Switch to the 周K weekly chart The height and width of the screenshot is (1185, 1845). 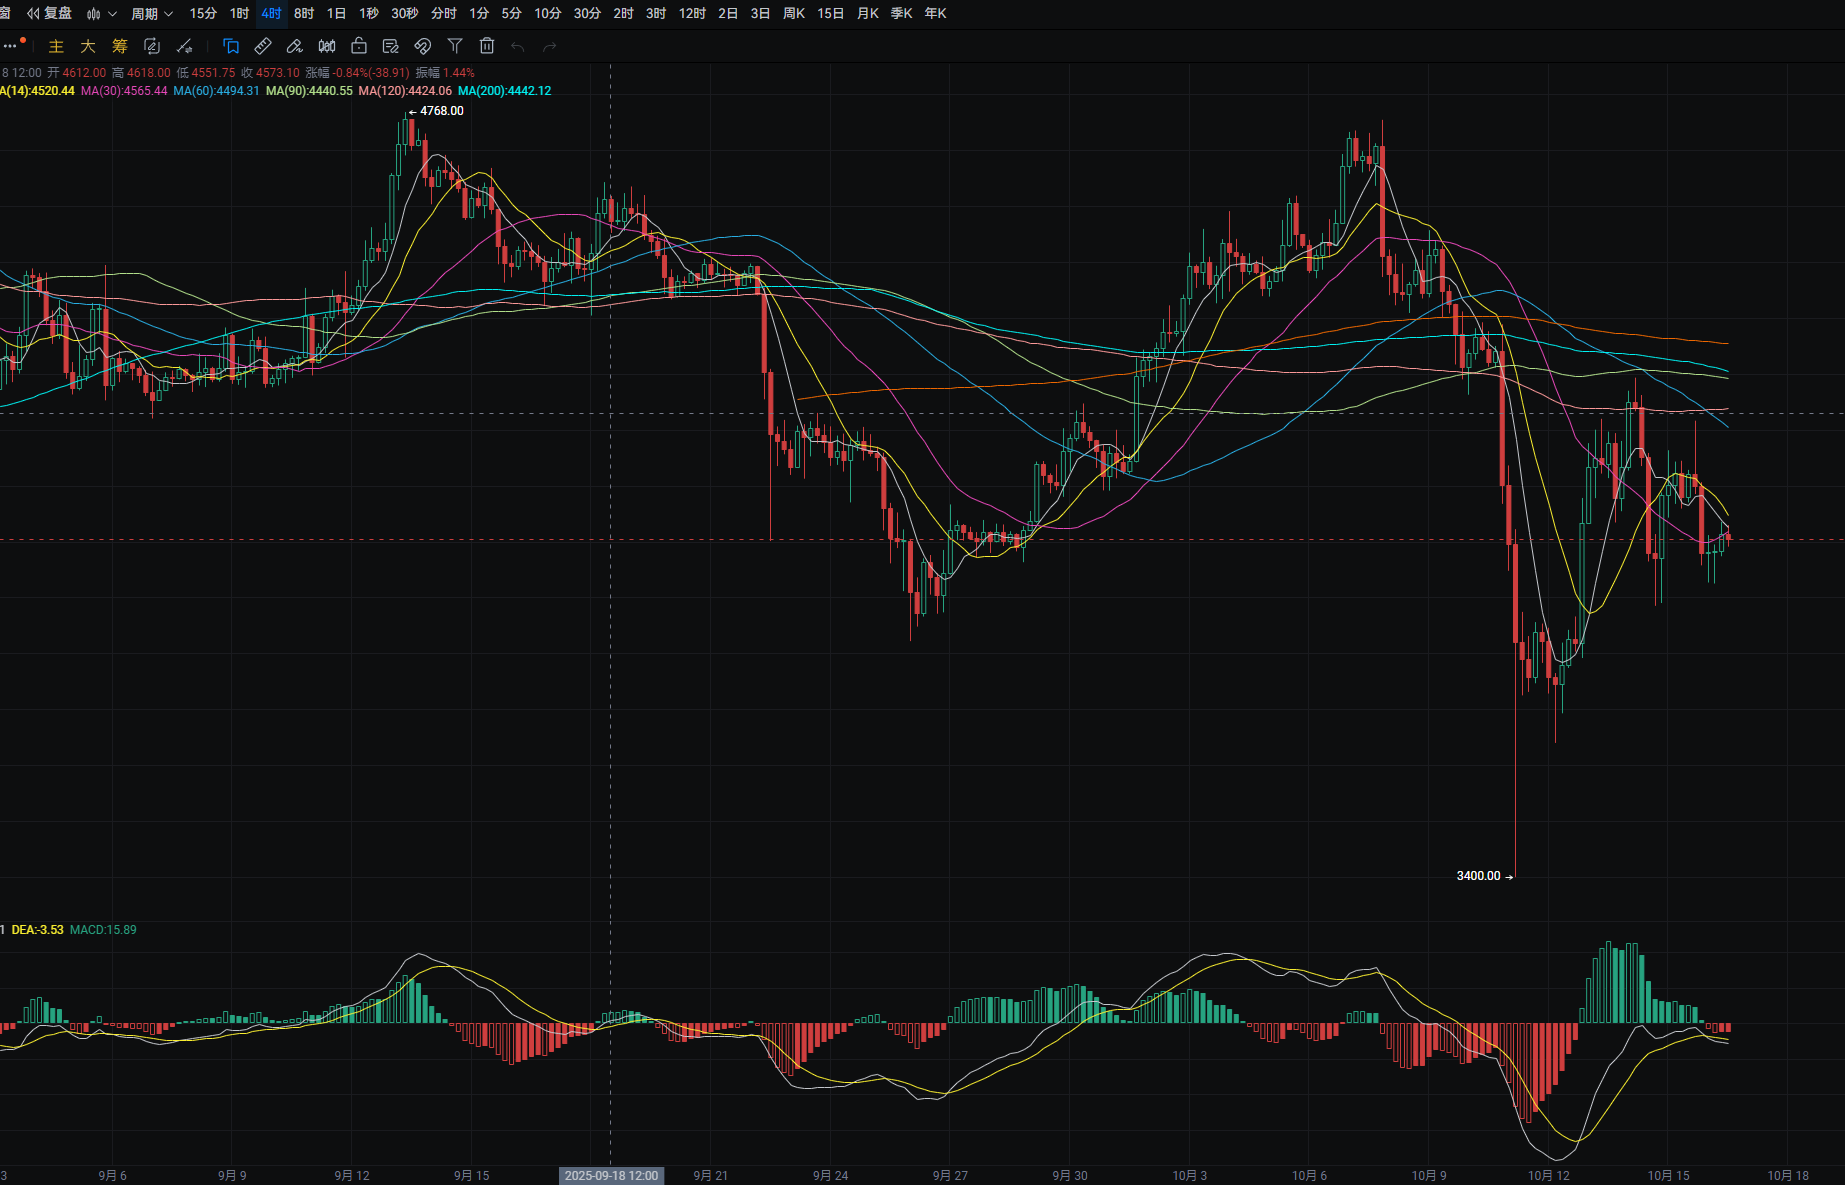click(x=794, y=13)
